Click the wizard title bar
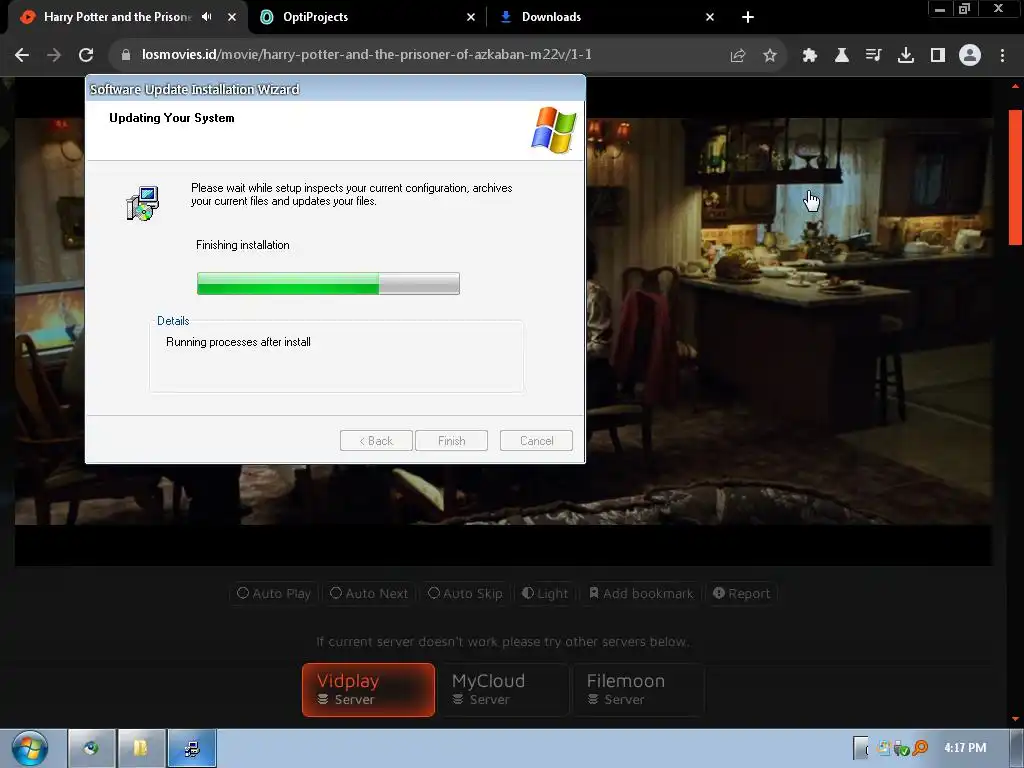 (x=335, y=89)
